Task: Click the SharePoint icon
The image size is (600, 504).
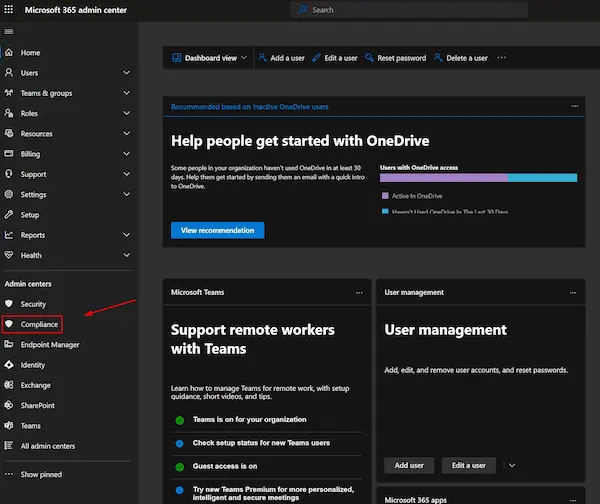Action: pyautogui.click(x=9, y=405)
